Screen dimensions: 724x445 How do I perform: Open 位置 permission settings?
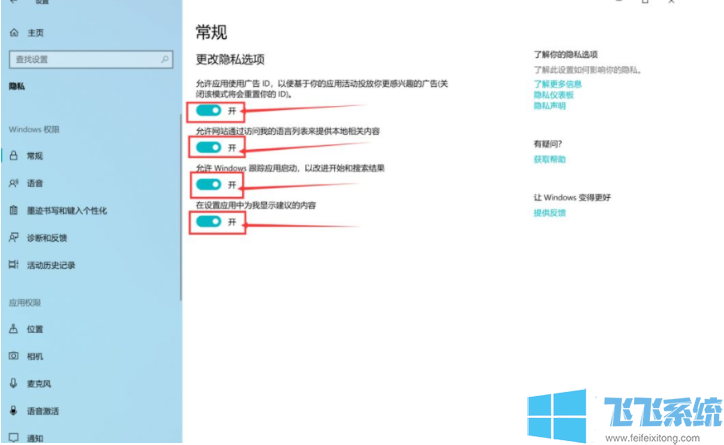[35, 329]
